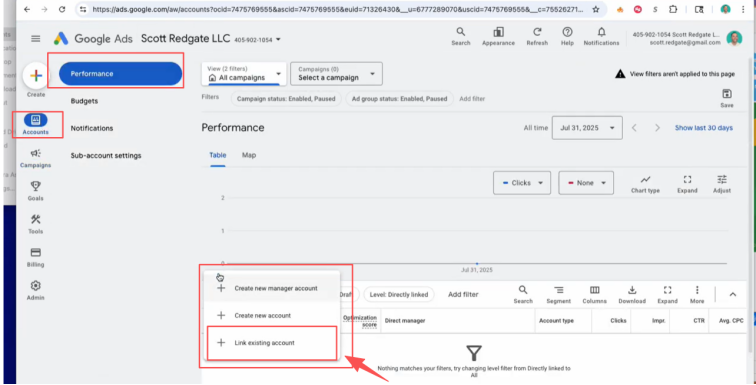Screen dimensions: 756x385
Task: Sort by Account type column
Action: 556,320
